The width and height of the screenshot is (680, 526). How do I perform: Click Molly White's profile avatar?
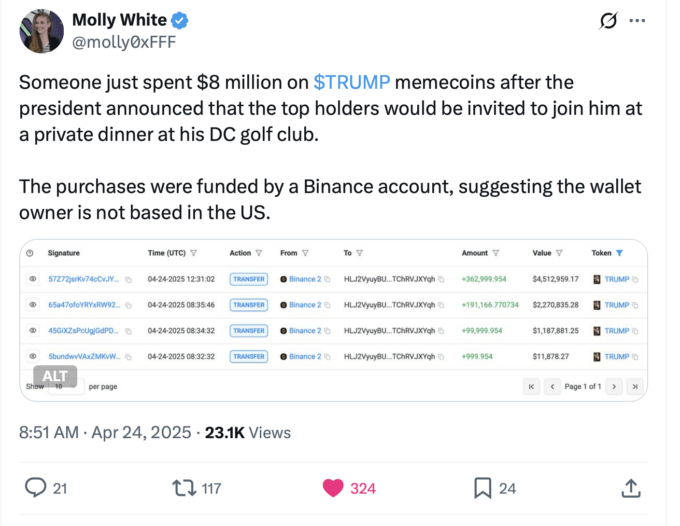pos(41,31)
